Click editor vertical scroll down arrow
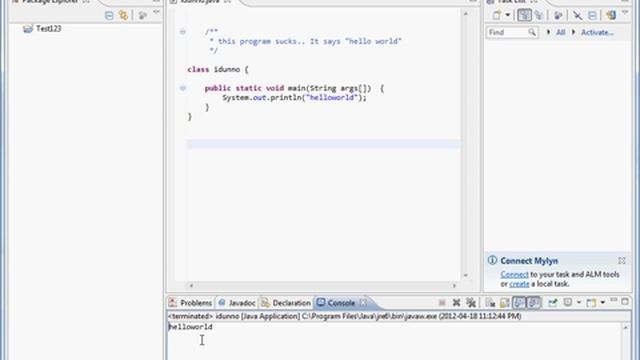The image size is (640, 360). pyautogui.click(x=466, y=276)
